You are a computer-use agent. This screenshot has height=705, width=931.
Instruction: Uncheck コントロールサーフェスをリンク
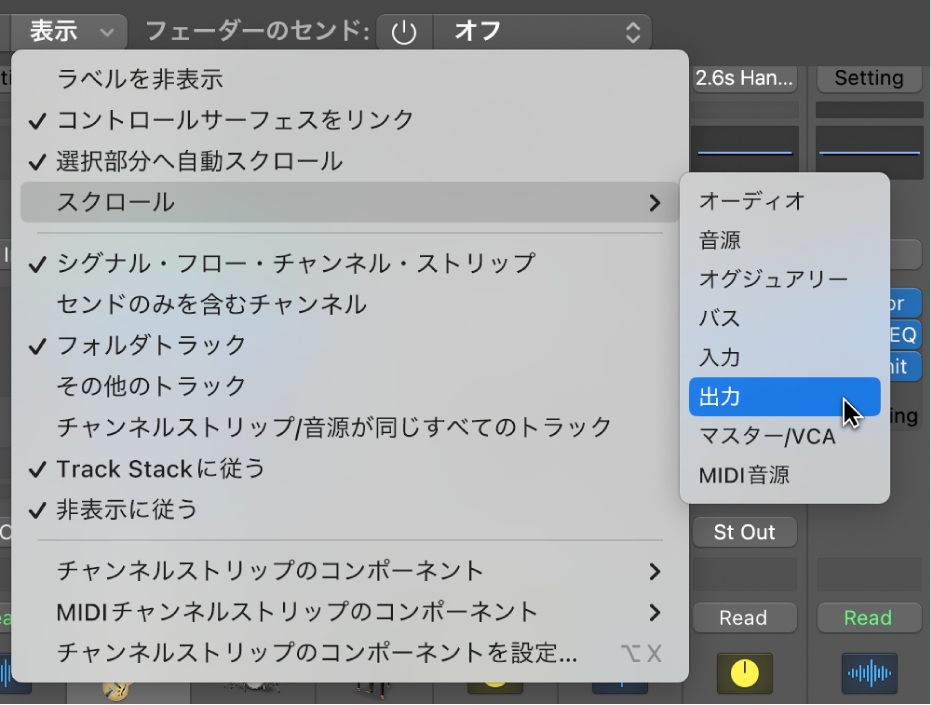tap(350, 120)
